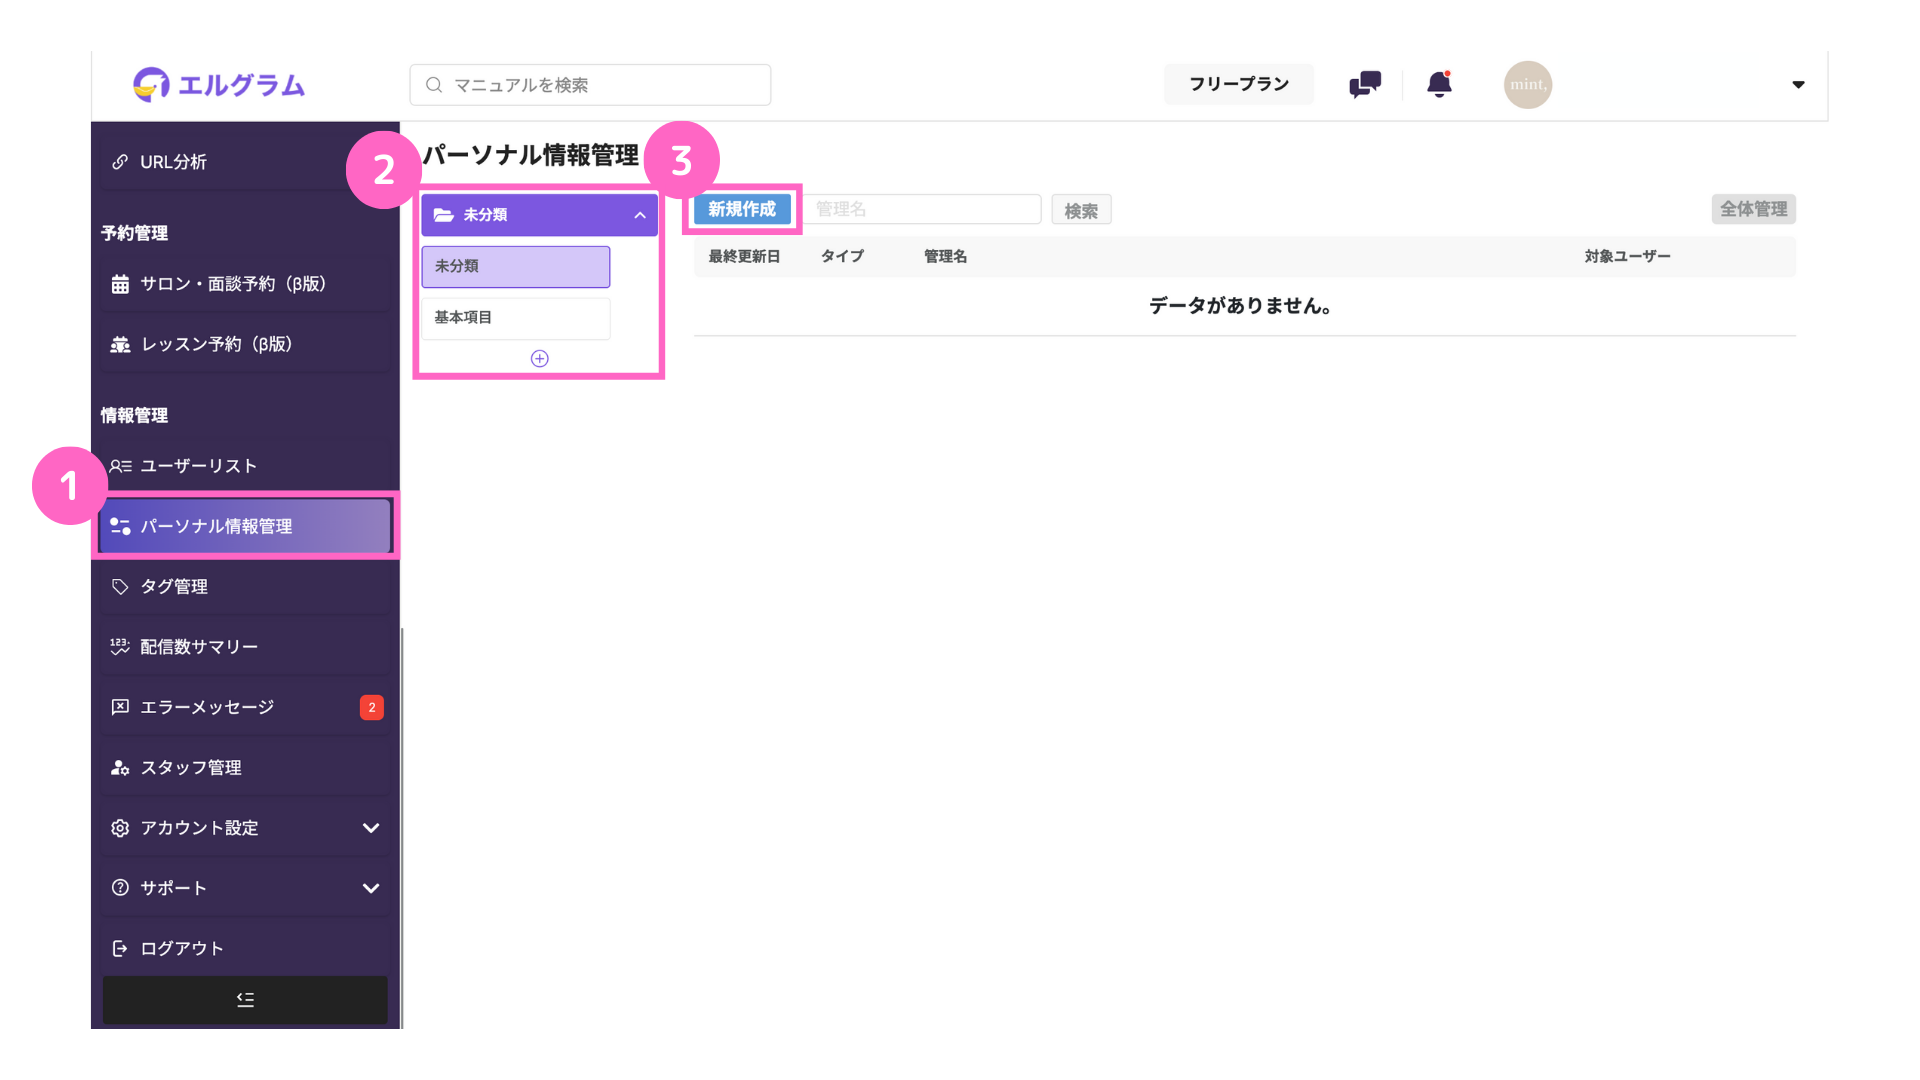The width and height of the screenshot is (1920, 1080).
Task: Click the gear icon beside アカウント設定
Action: (x=120, y=828)
